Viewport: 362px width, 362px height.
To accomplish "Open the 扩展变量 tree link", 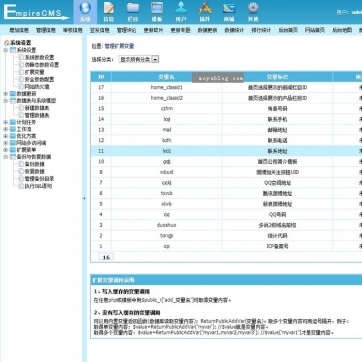I will 34,72.
